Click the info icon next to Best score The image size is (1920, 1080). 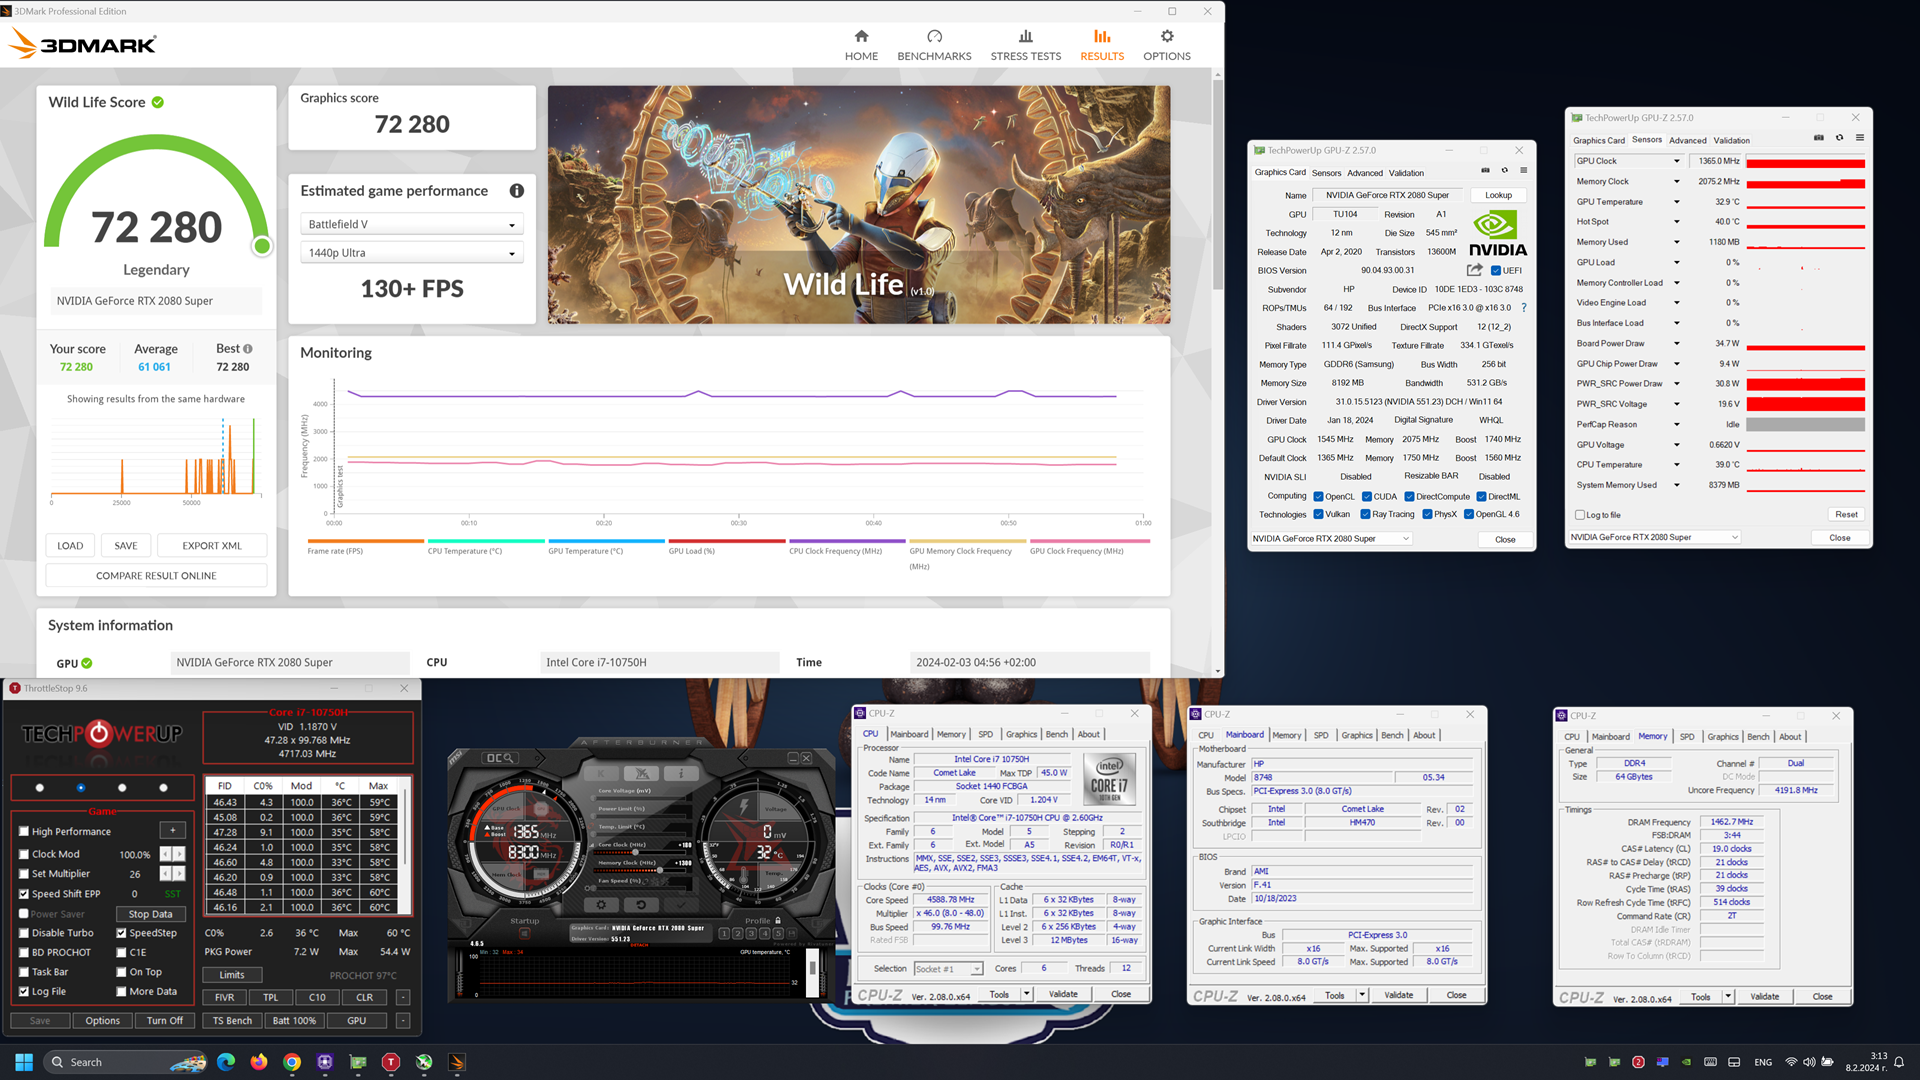point(248,349)
